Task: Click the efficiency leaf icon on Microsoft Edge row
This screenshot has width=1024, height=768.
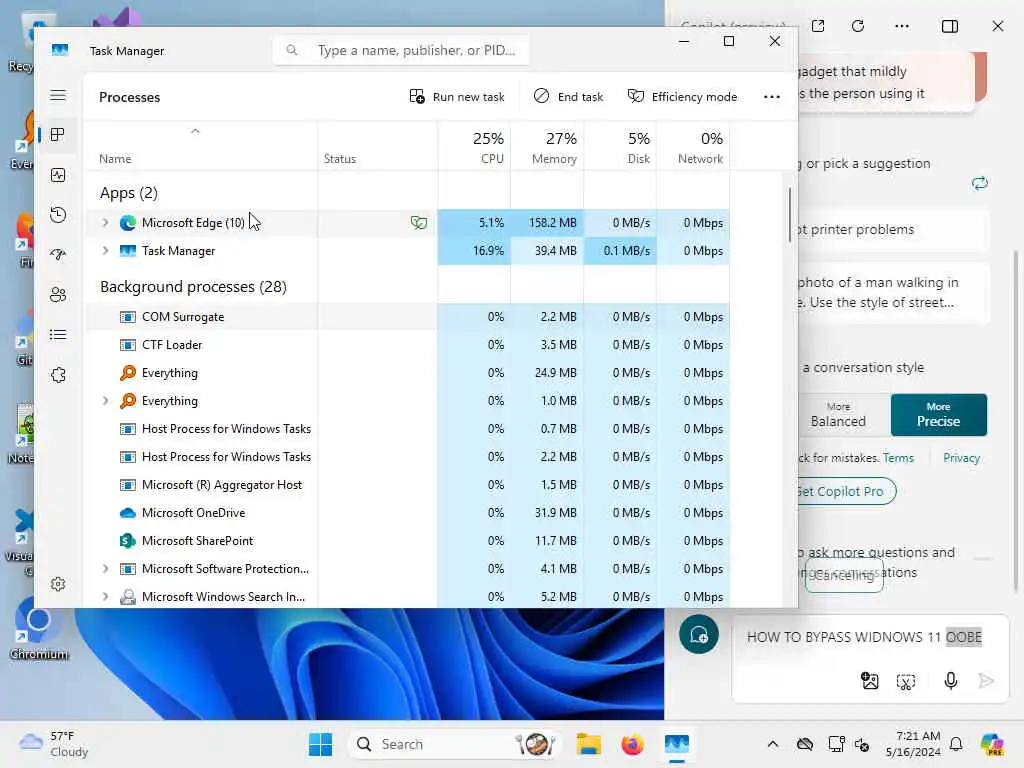Action: [x=419, y=223]
